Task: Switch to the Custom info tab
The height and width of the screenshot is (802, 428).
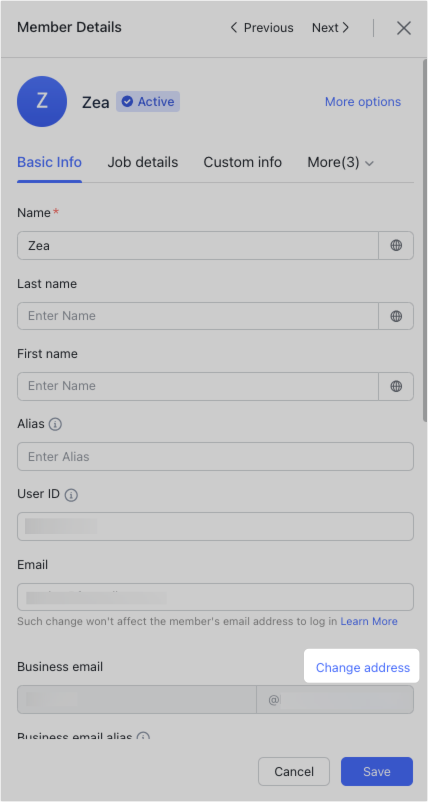Action: (242, 163)
